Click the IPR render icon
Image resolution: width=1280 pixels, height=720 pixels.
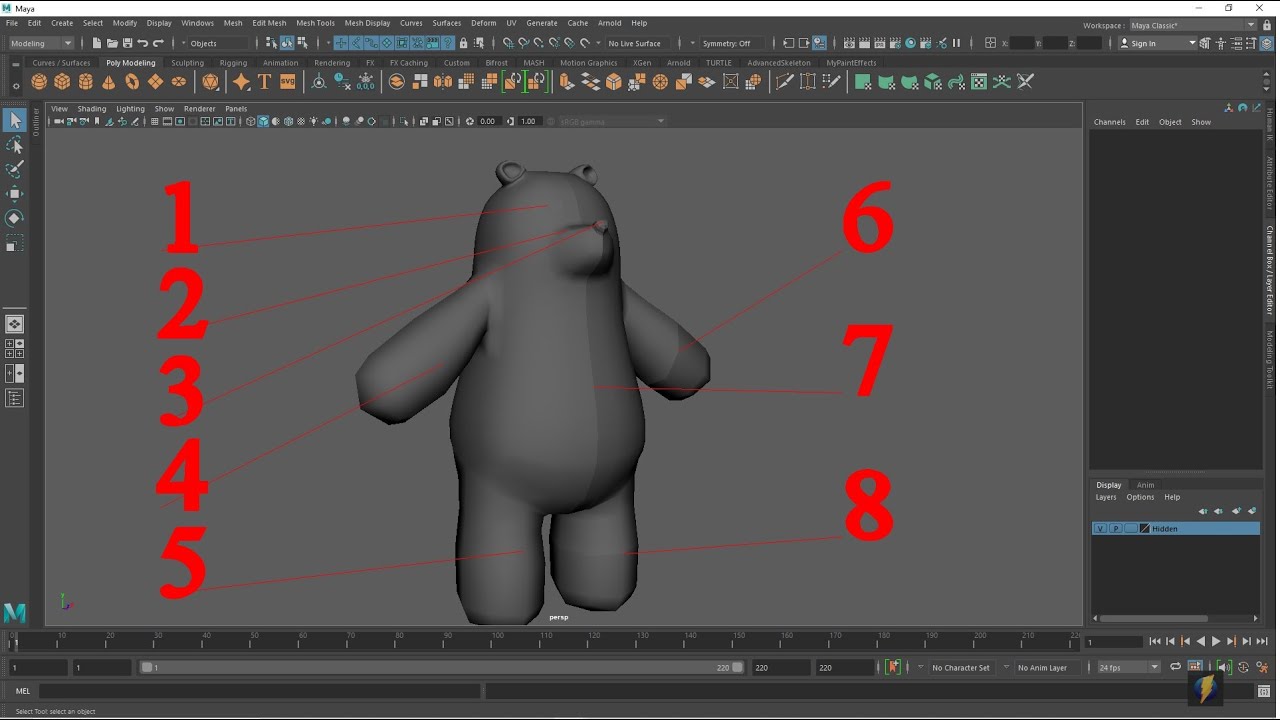[880, 43]
